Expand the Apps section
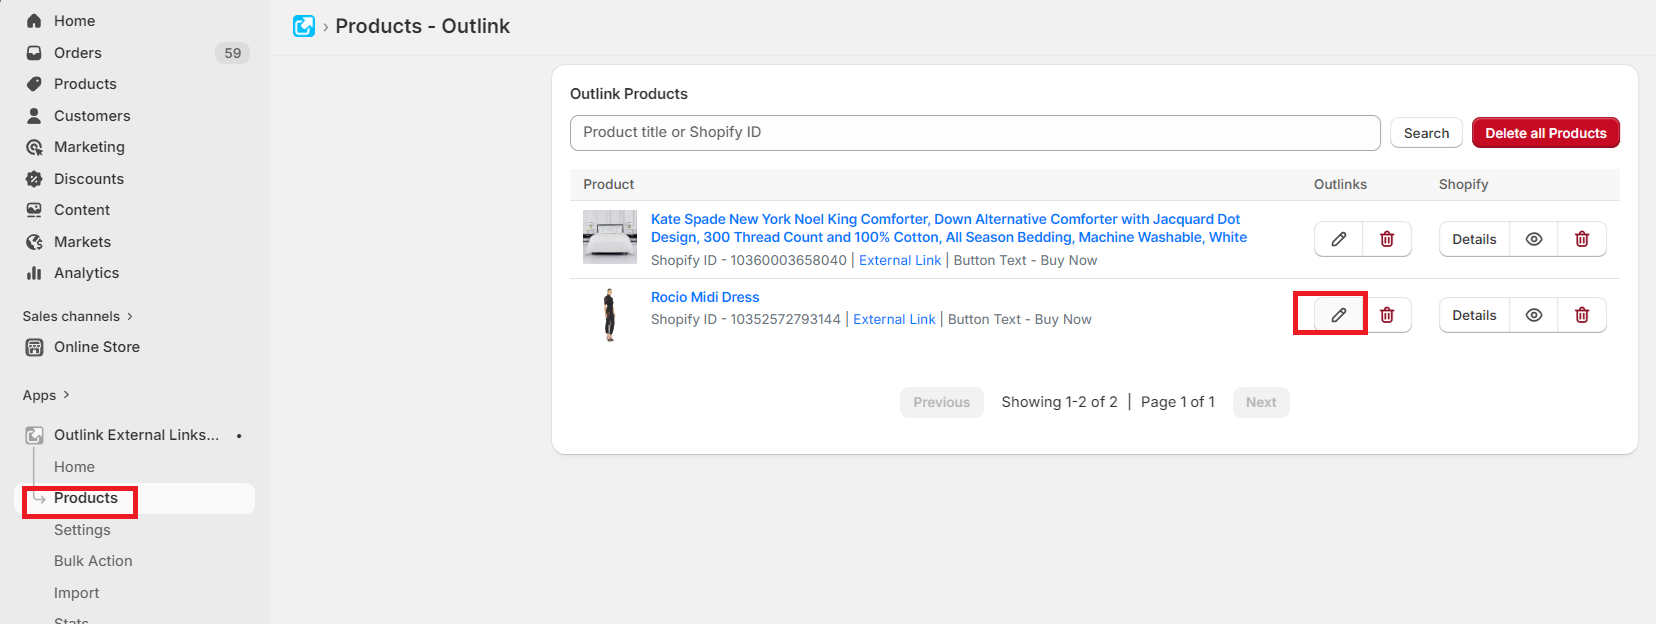Viewport: 1656px width, 624px height. pos(46,395)
